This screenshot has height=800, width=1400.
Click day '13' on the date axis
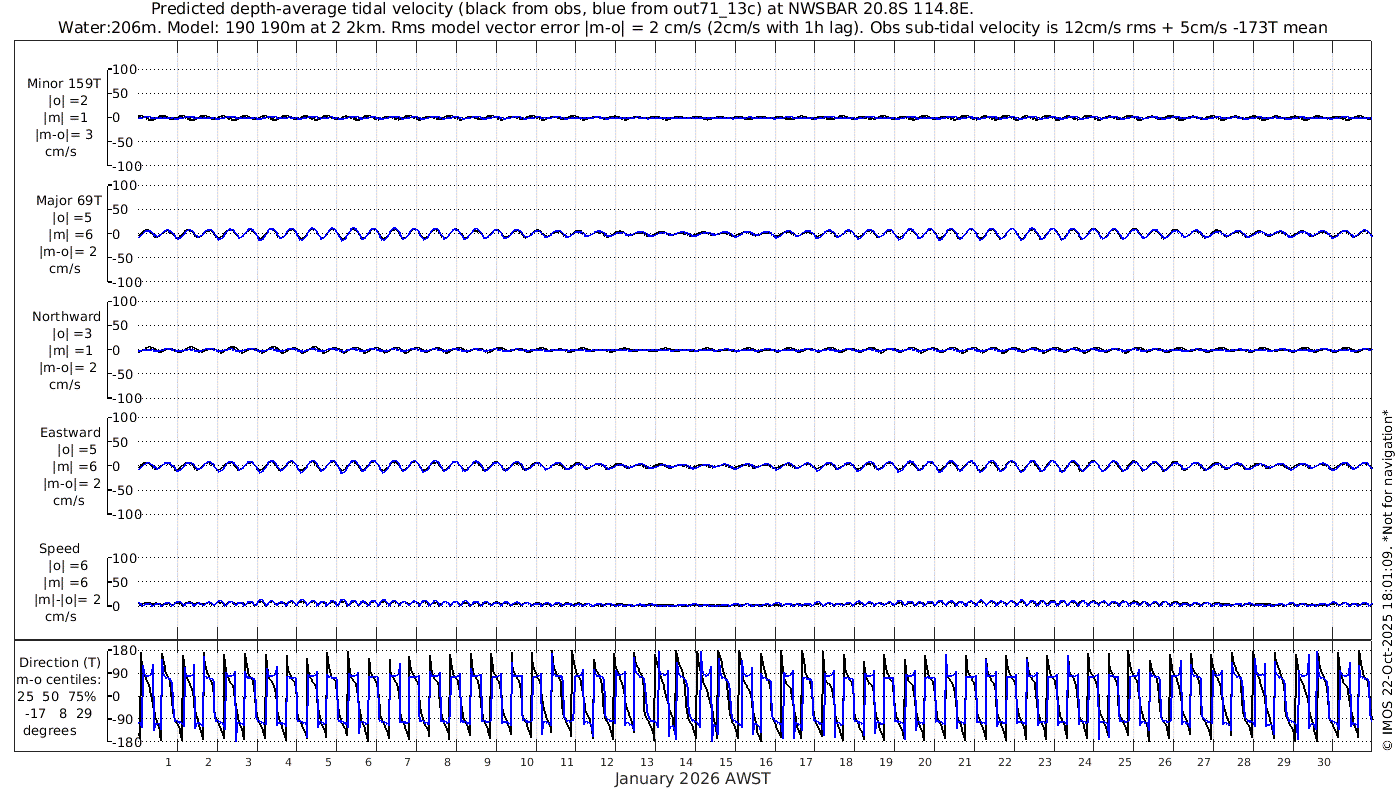tap(646, 762)
